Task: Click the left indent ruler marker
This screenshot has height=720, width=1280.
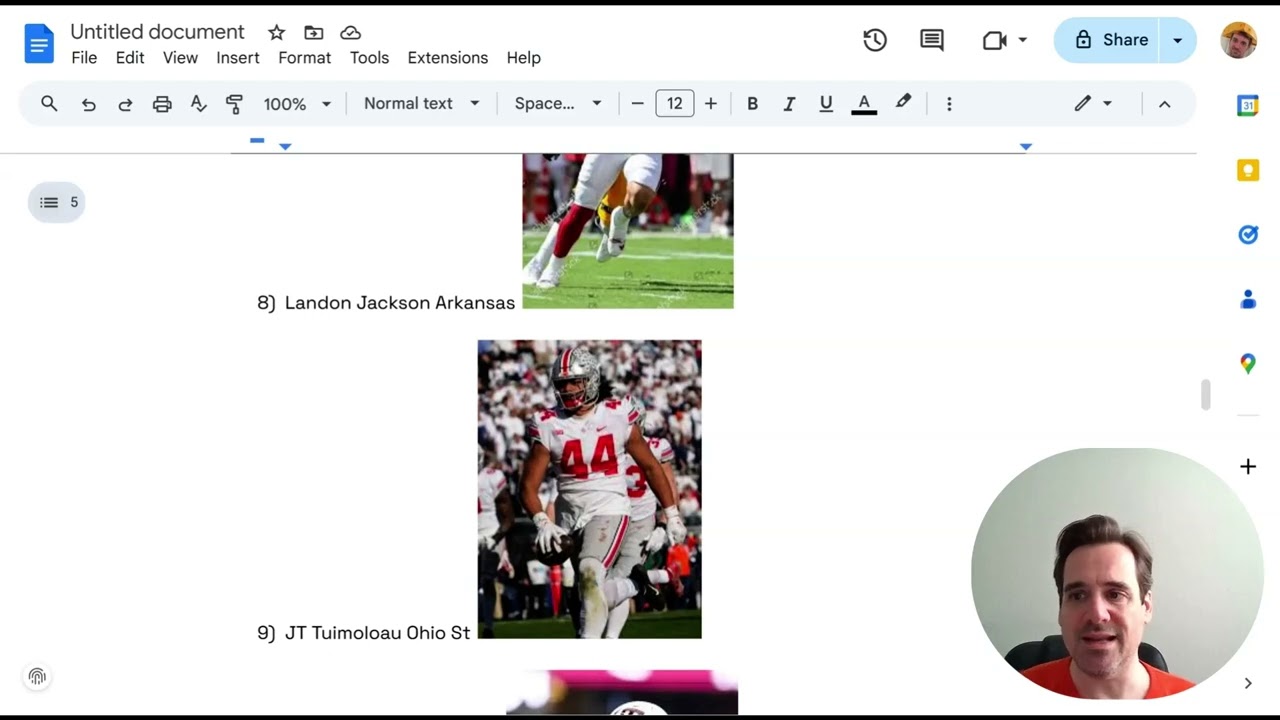Action: tap(285, 147)
